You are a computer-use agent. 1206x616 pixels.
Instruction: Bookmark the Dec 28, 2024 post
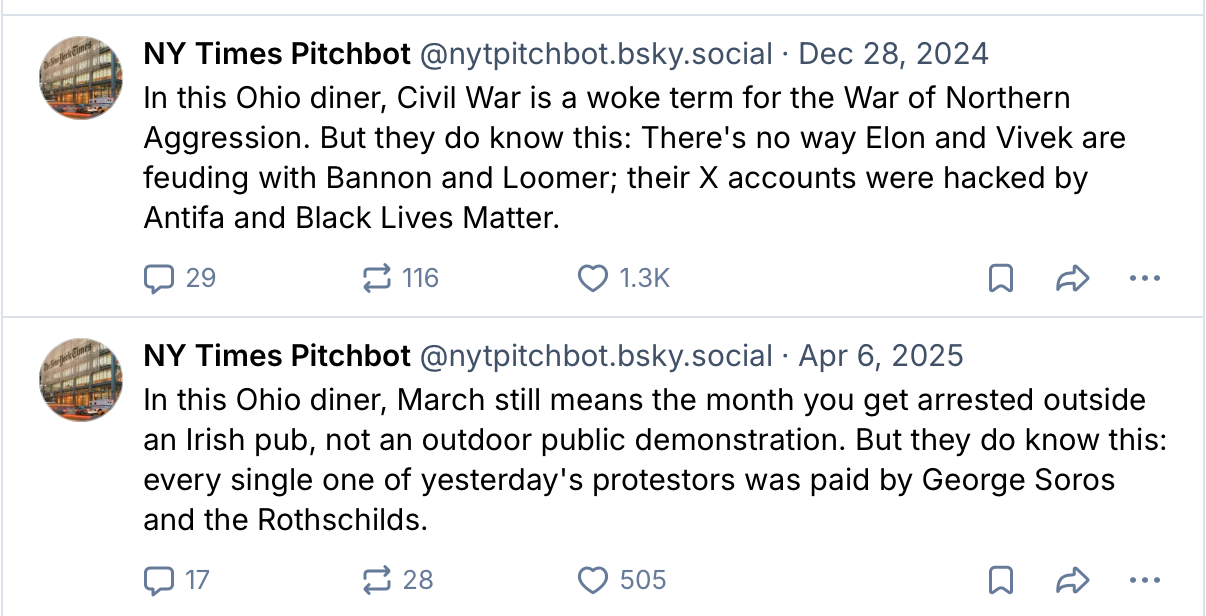pyautogui.click(x=1000, y=278)
